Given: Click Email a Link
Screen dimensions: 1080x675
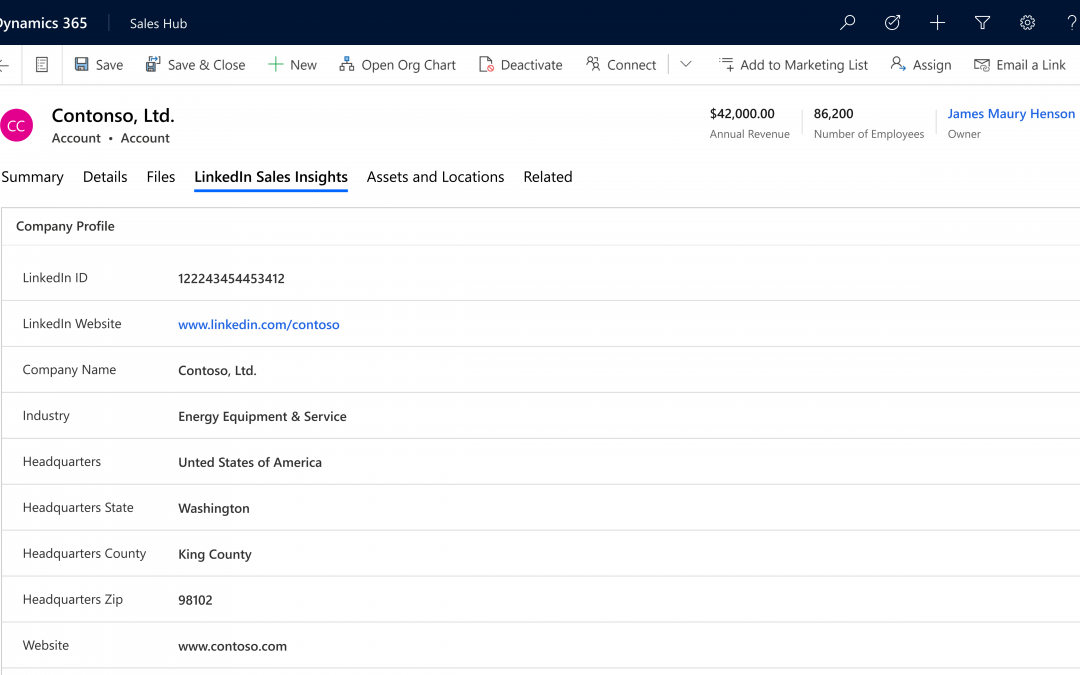Looking at the screenshot, I should pos(1019,65).
